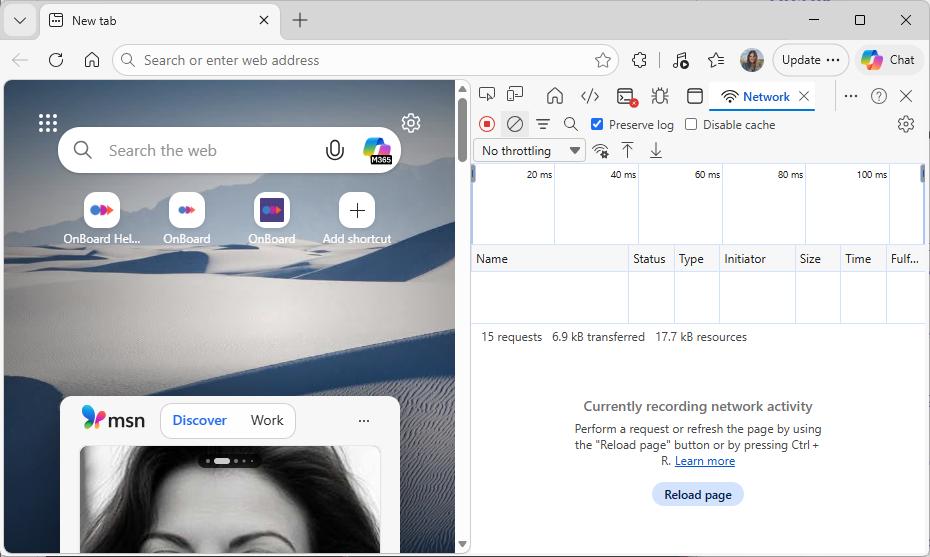Screen dimensions: 930x557
Task: Close the Network tab
Action: pyautogui.click(x=804, y=96)
